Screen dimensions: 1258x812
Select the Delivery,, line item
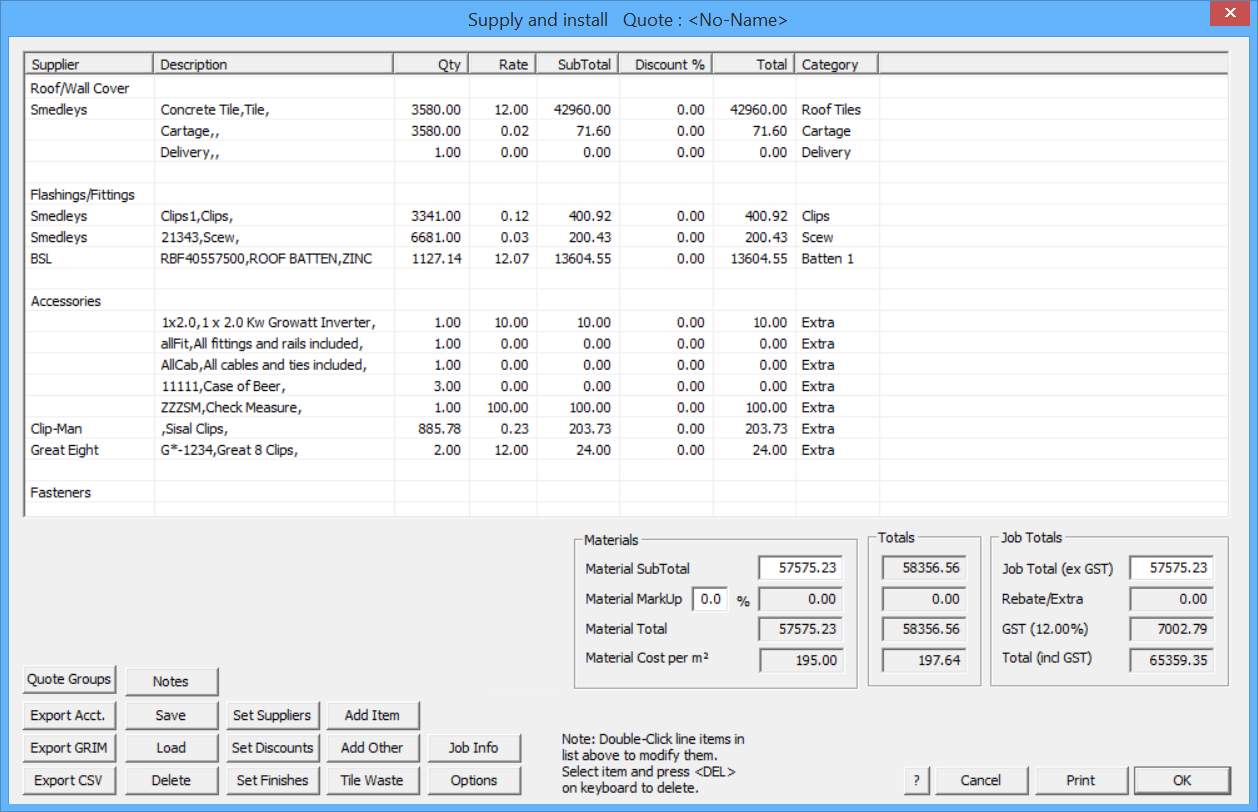click(x=626, y=152)
